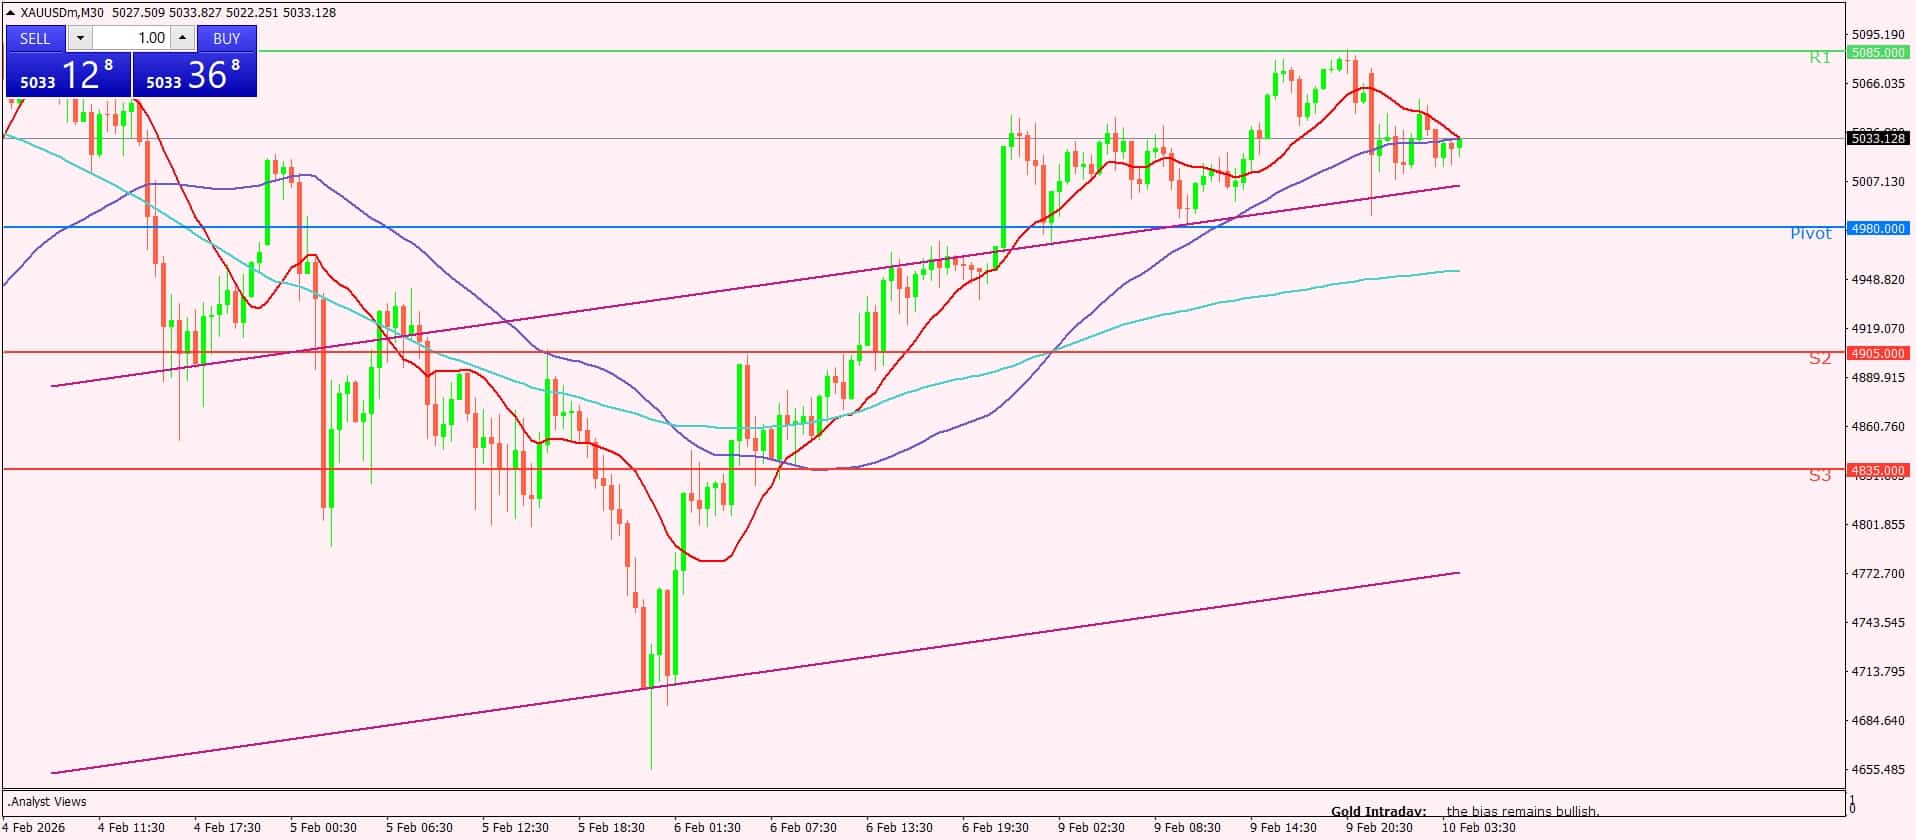The width and height of the screenshot is (1916, 840).
Task: Click the SELL button
Action: [x=35, y=38]
